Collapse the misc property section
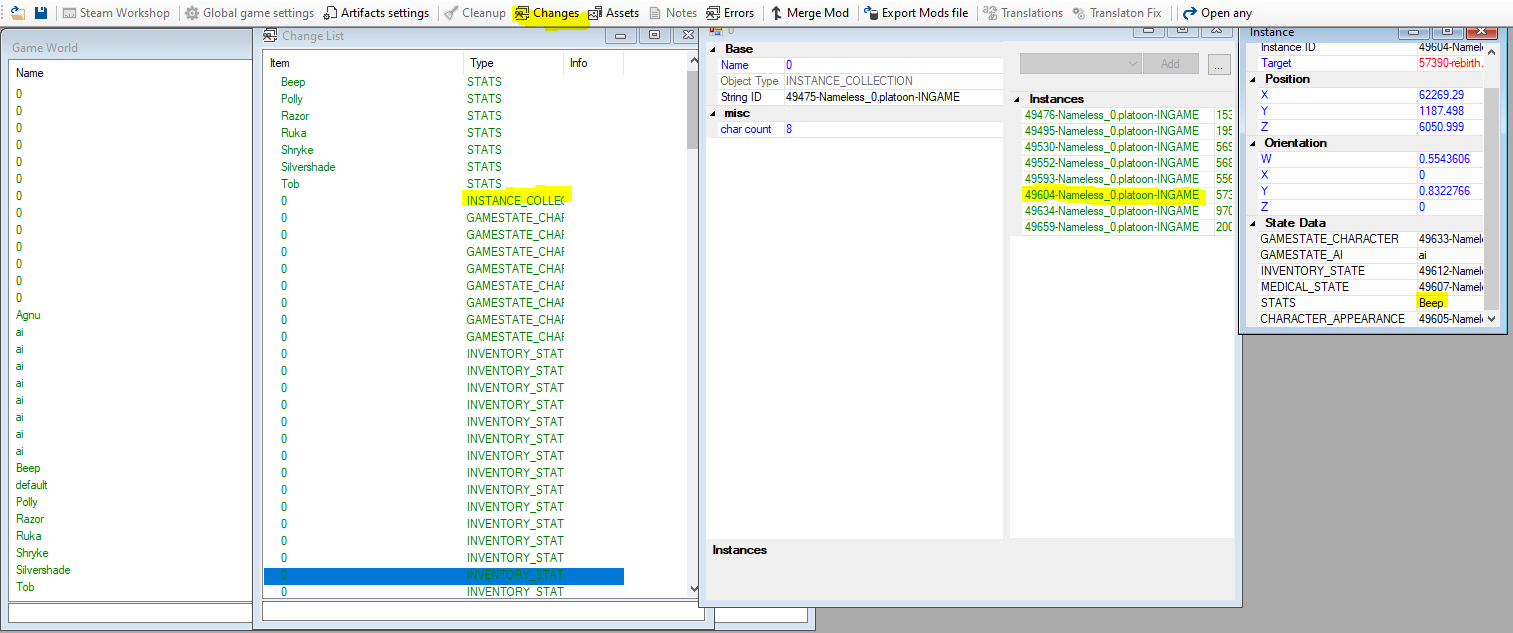Viewport: 1513px width, 633px height. point(713,113)
